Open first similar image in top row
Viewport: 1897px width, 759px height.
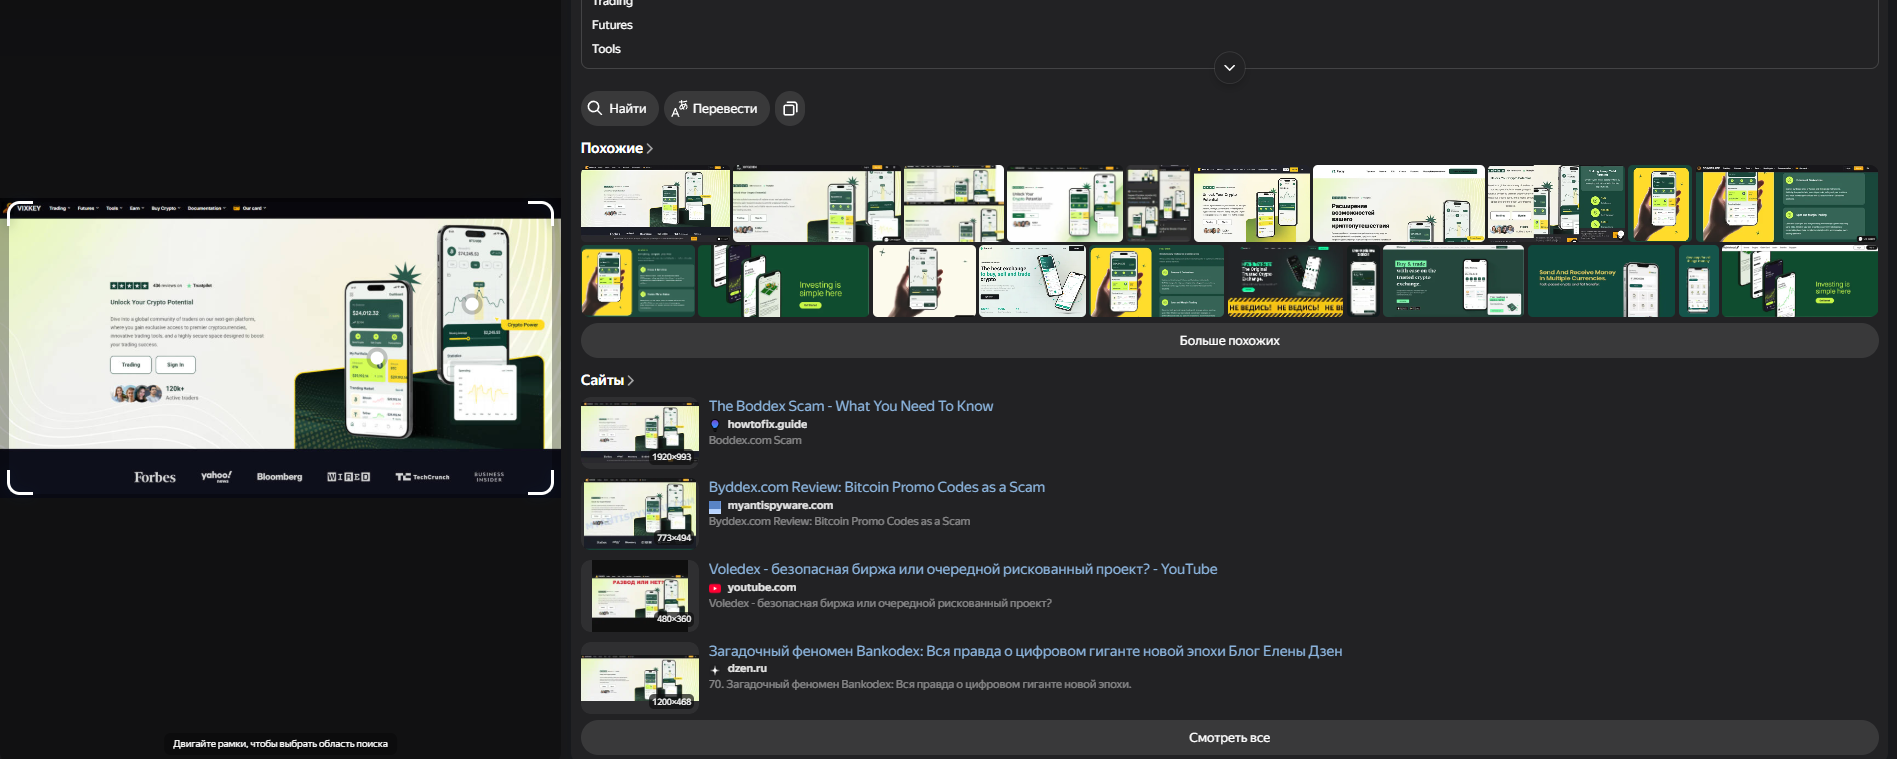pyautogui.click(x=655, y=204)
